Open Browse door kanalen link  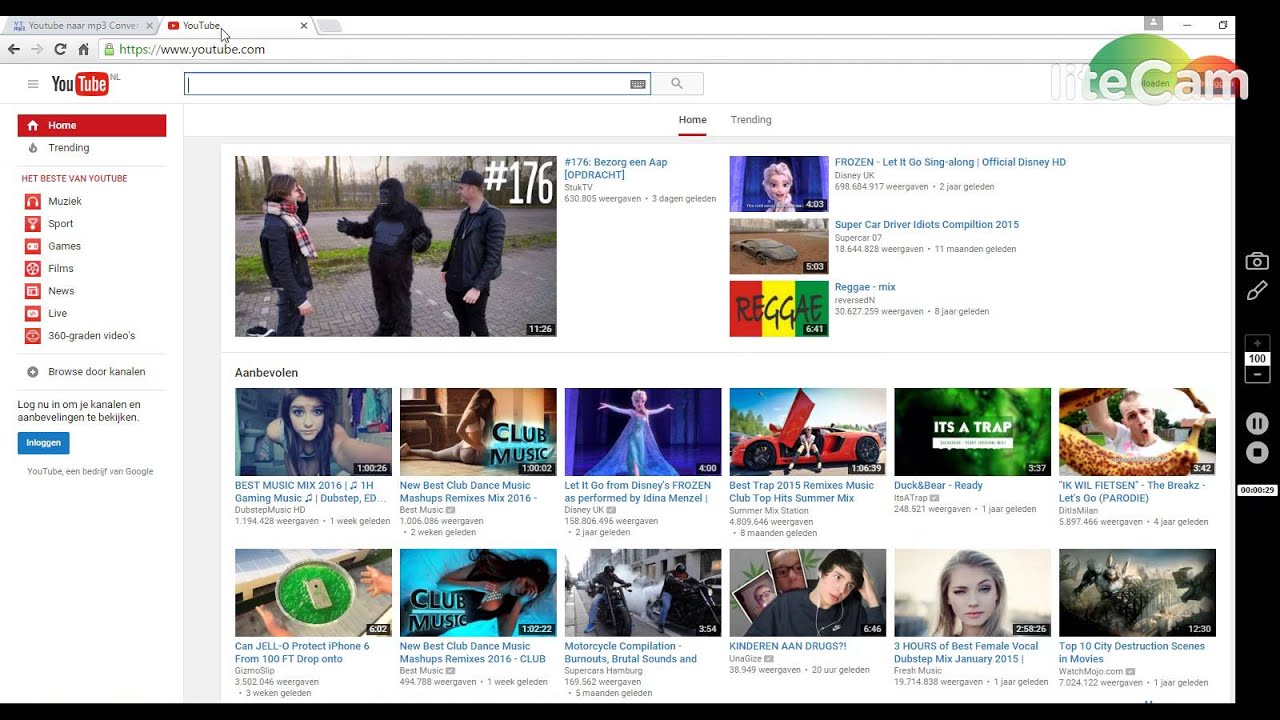click(x=97, y=372)
